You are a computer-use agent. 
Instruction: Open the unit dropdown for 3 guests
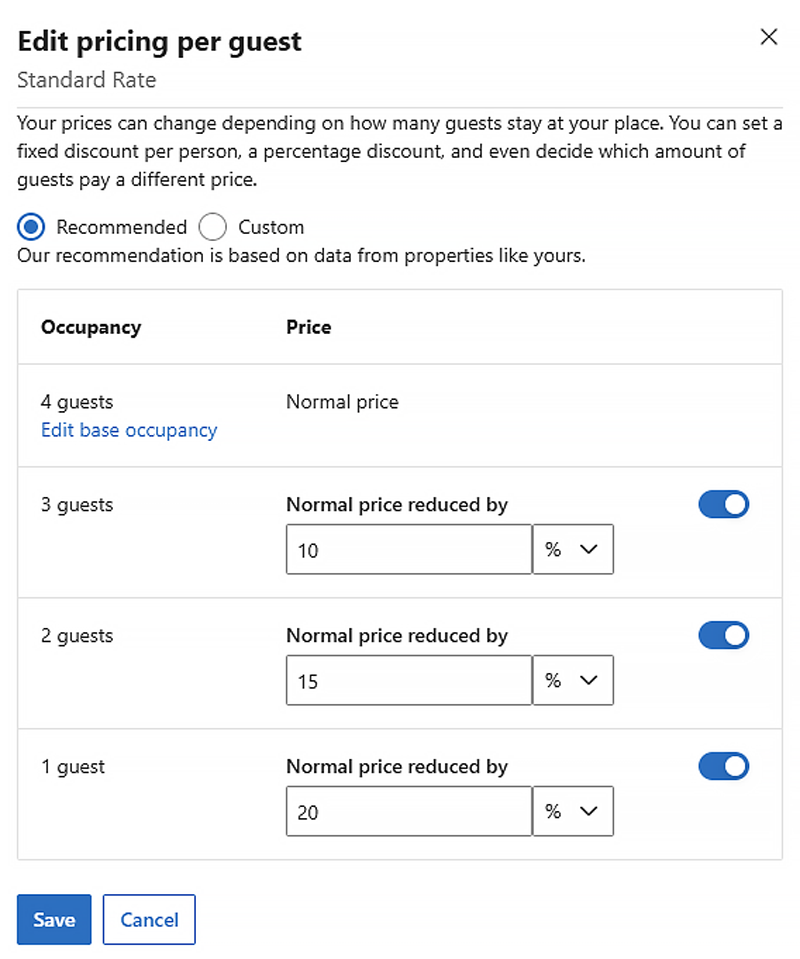click(x=573, y=549)
